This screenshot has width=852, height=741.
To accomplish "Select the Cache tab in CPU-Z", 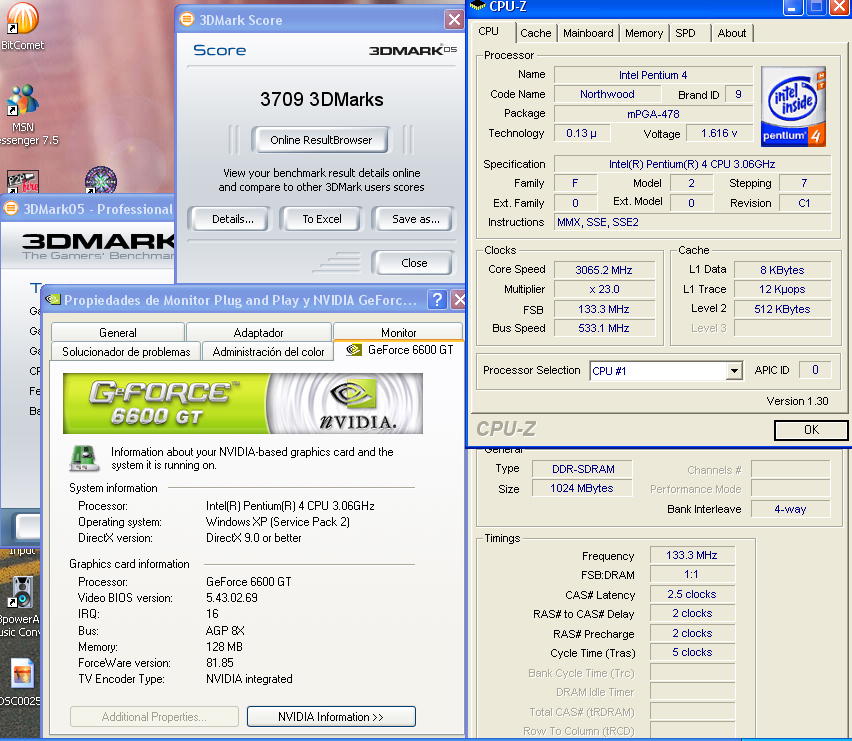I will tap(535, 33).
